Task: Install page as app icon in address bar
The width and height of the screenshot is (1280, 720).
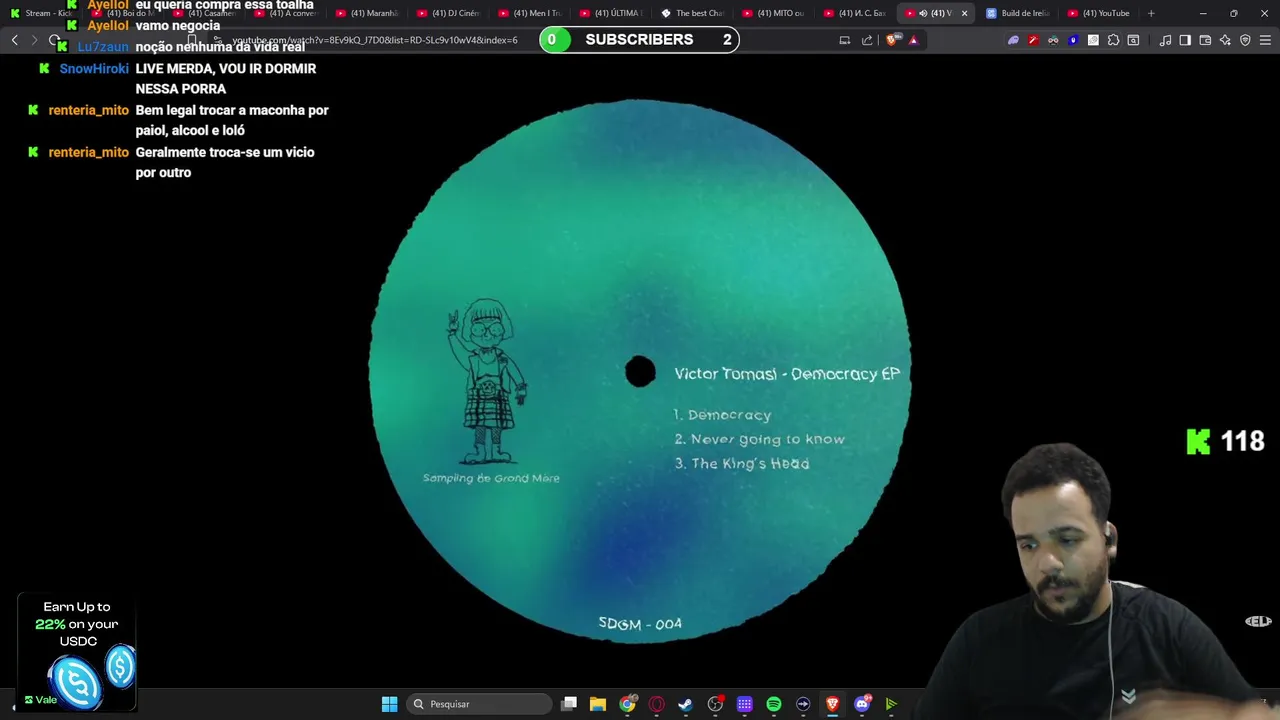Action: 845,40
